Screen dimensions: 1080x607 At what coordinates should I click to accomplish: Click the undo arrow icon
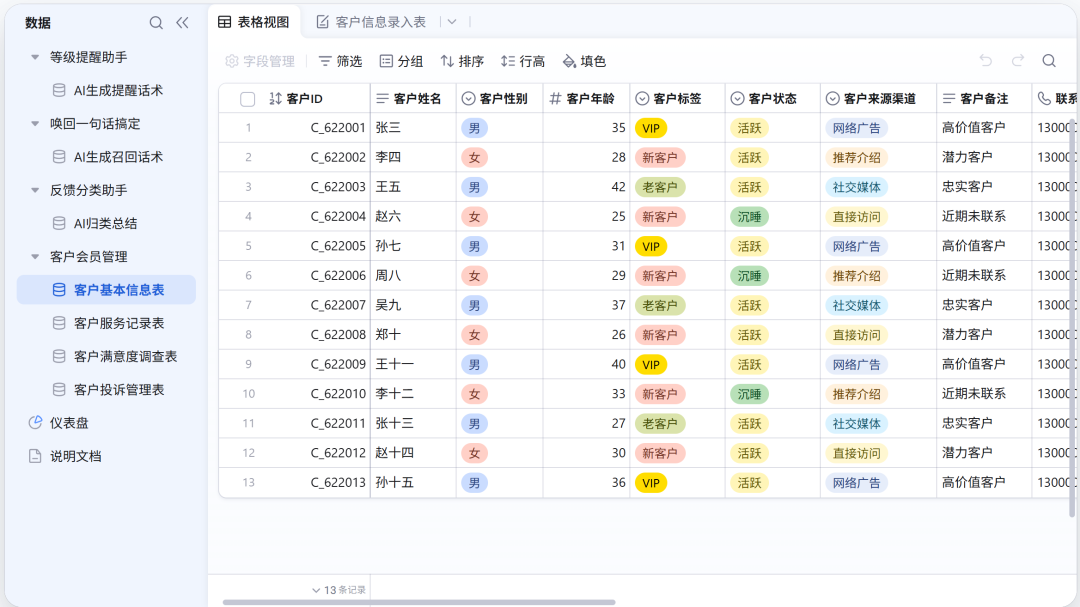[986, 61]
